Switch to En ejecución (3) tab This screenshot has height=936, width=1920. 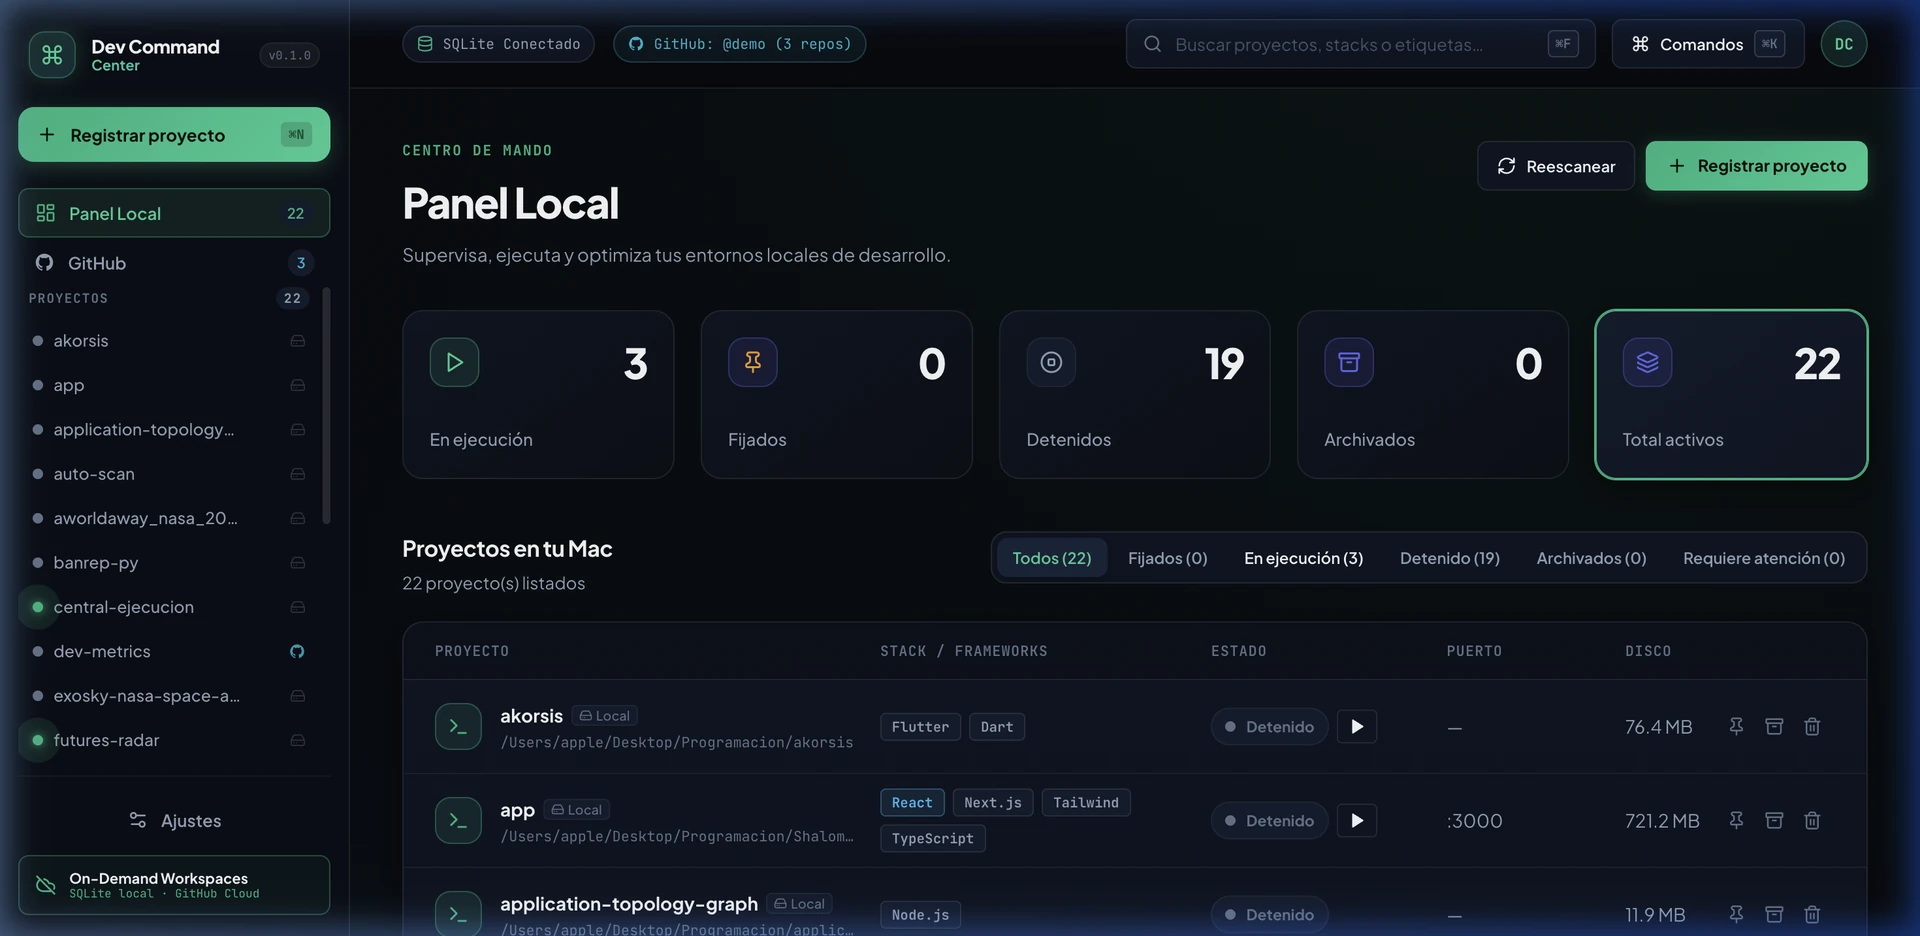1304,558
